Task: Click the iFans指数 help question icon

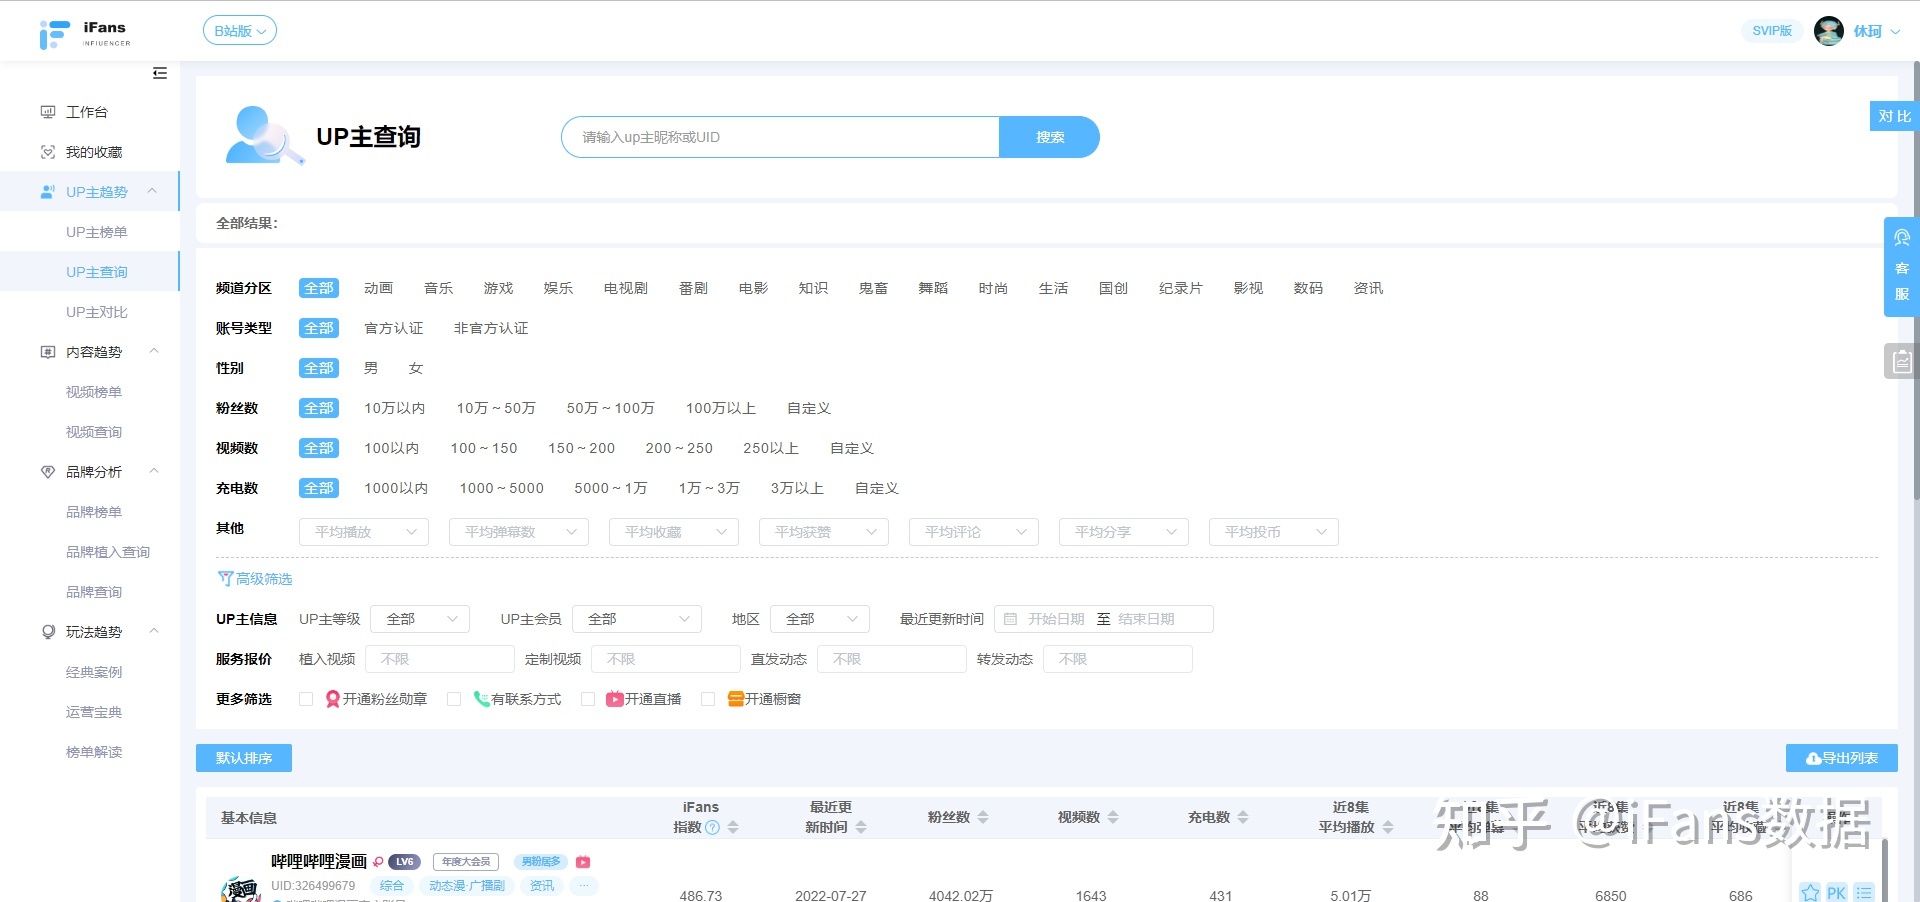Action: click(x=712, y=827)
